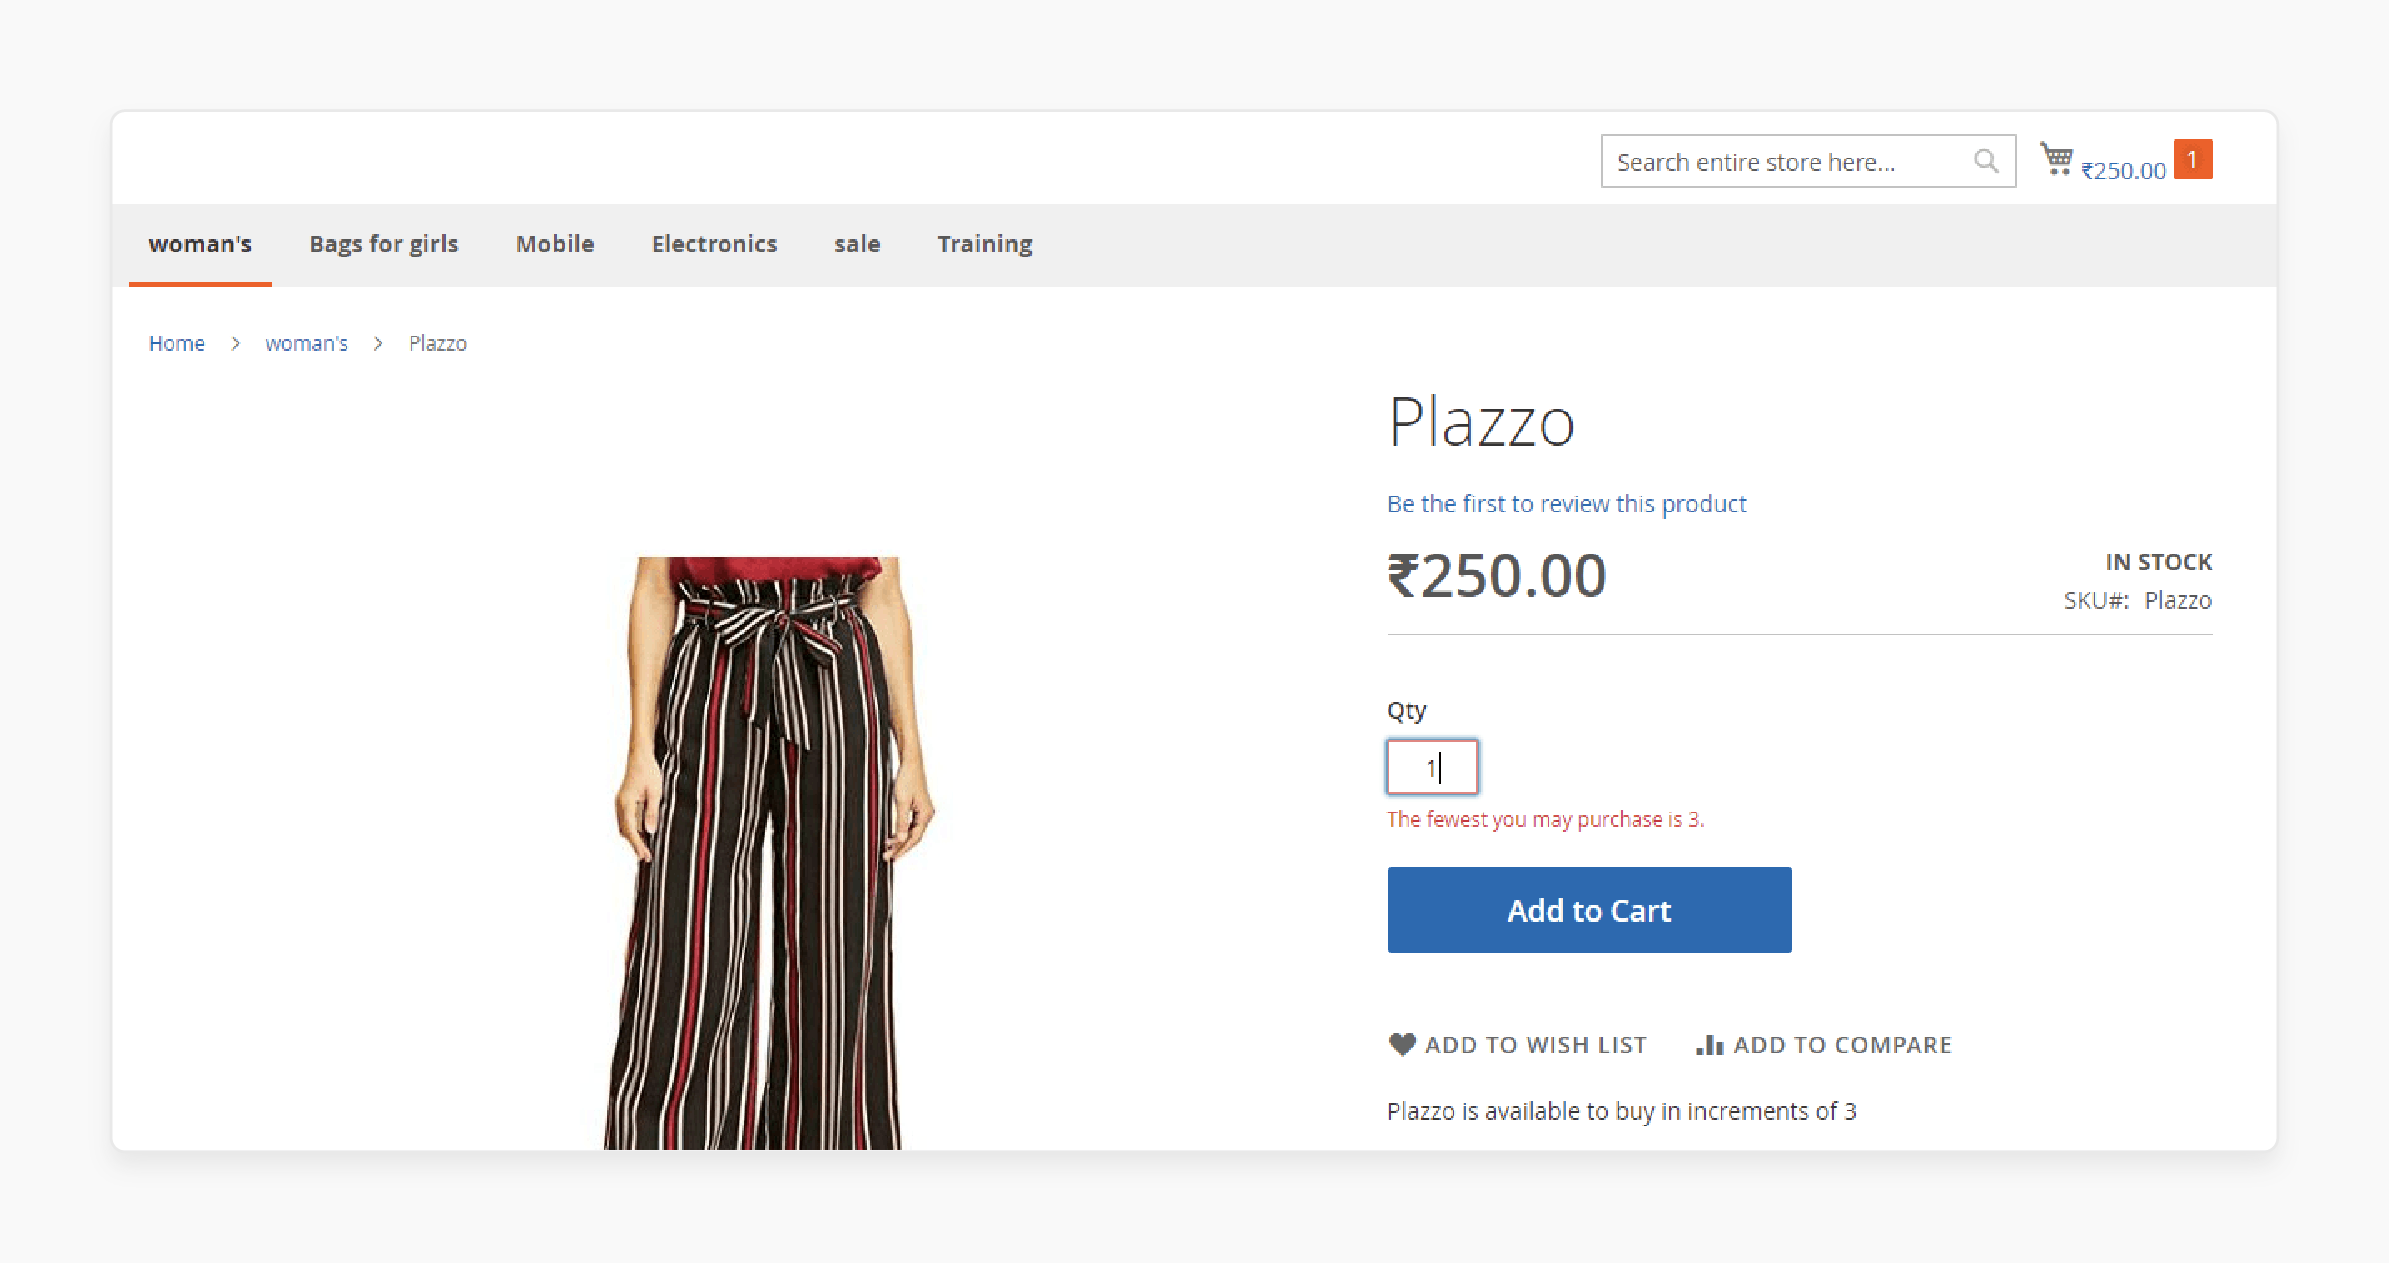
Task: Open the Electronics category
Action: tap(714, 244)
